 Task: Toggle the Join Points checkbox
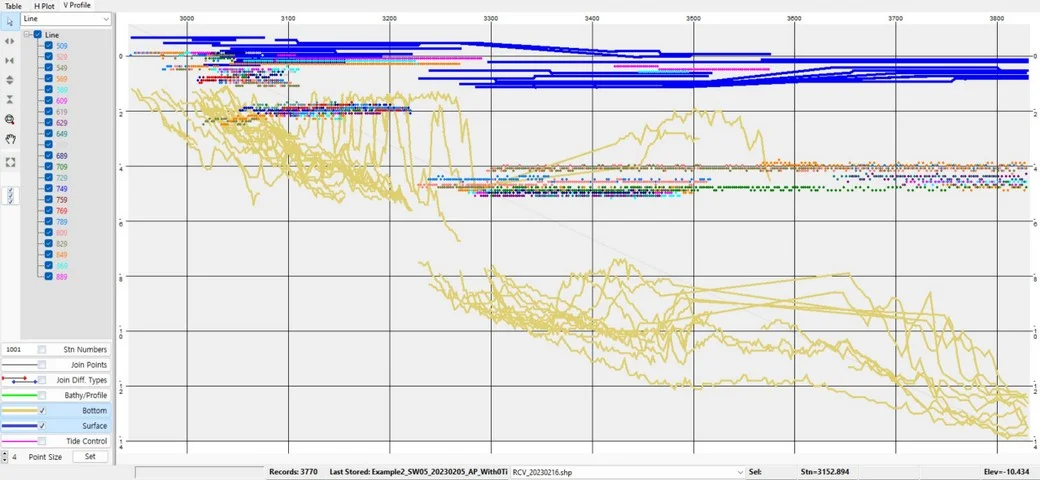(x=42, y=365)
